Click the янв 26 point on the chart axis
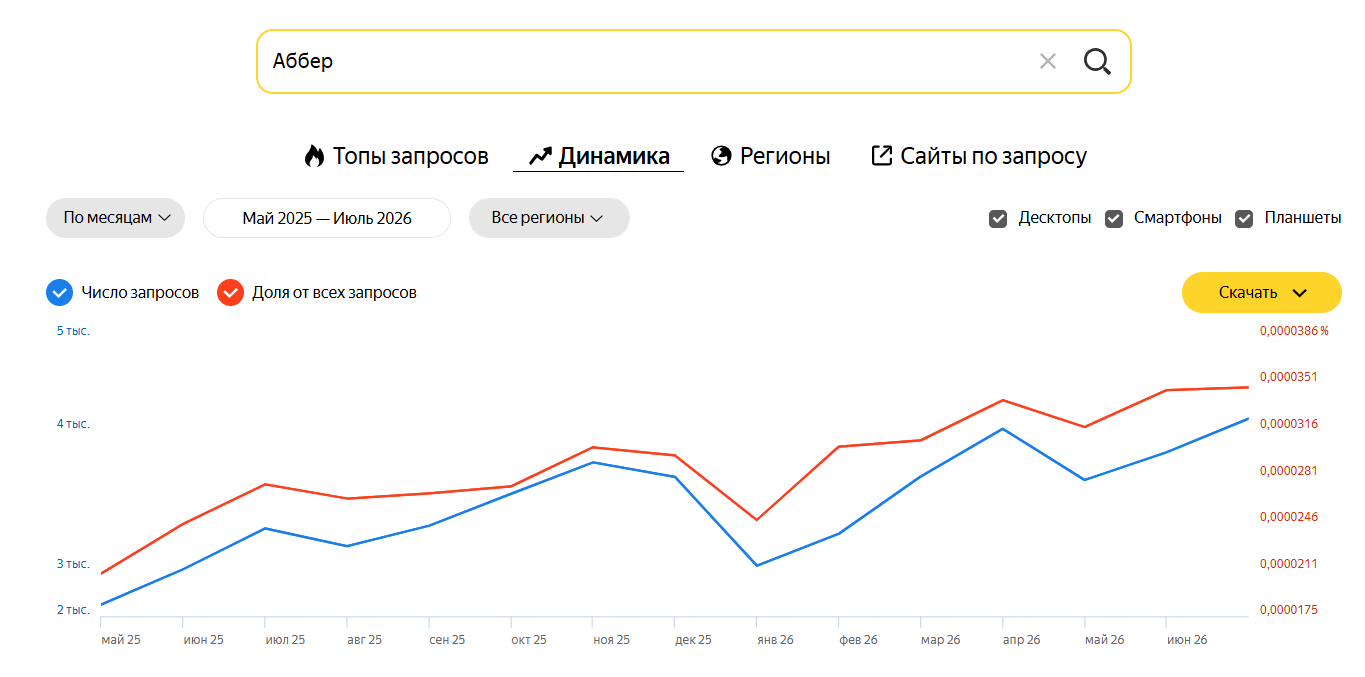Screen dimensions: 1365x677 click(774, 640)
